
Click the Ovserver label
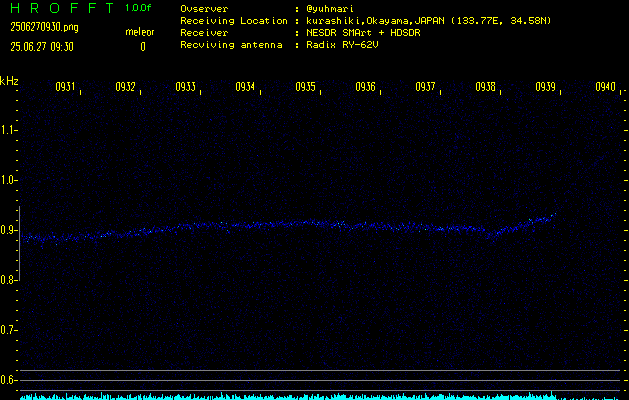[204, 9]
